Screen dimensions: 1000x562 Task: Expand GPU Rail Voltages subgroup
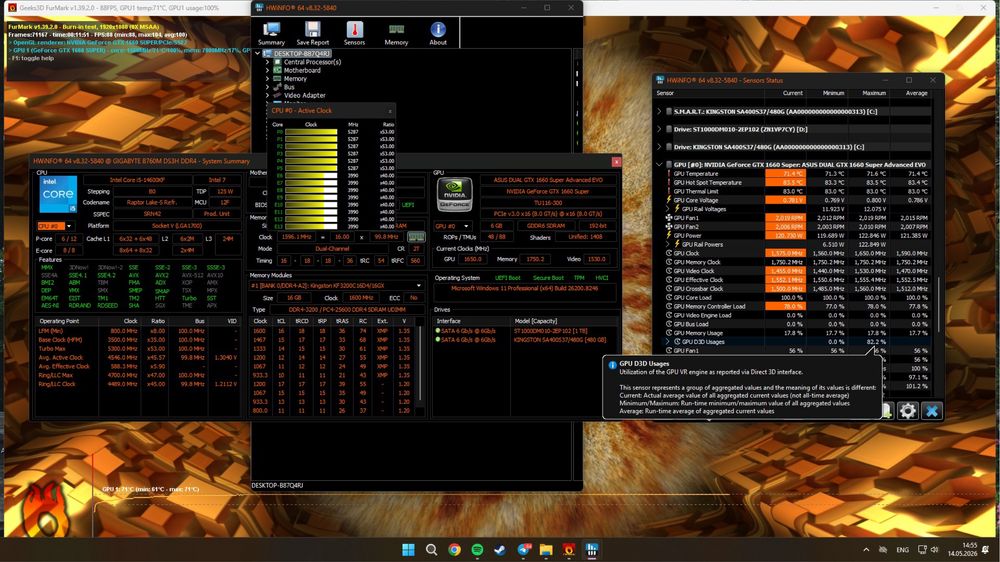668,209
